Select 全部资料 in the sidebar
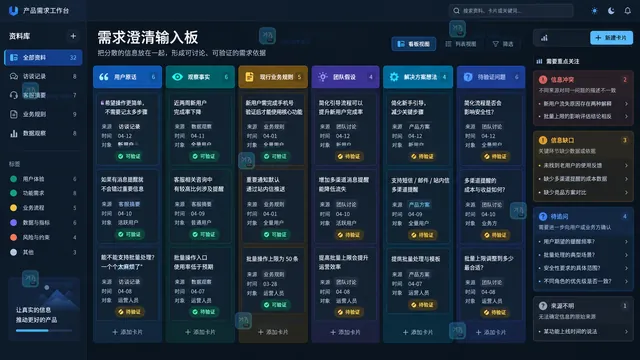 click(x=43, y=58)
